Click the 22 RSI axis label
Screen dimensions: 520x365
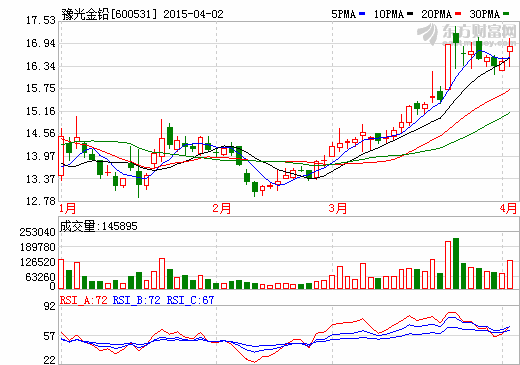(50, 360)
